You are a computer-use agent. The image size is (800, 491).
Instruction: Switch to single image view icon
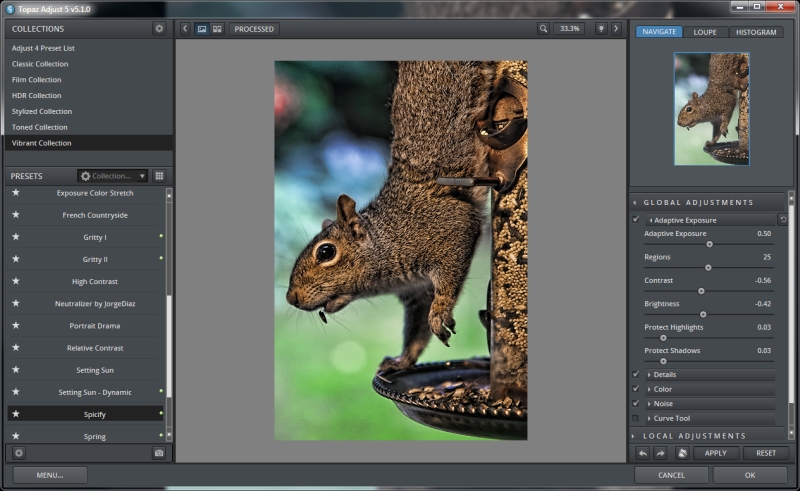click(x=201, y=29)
